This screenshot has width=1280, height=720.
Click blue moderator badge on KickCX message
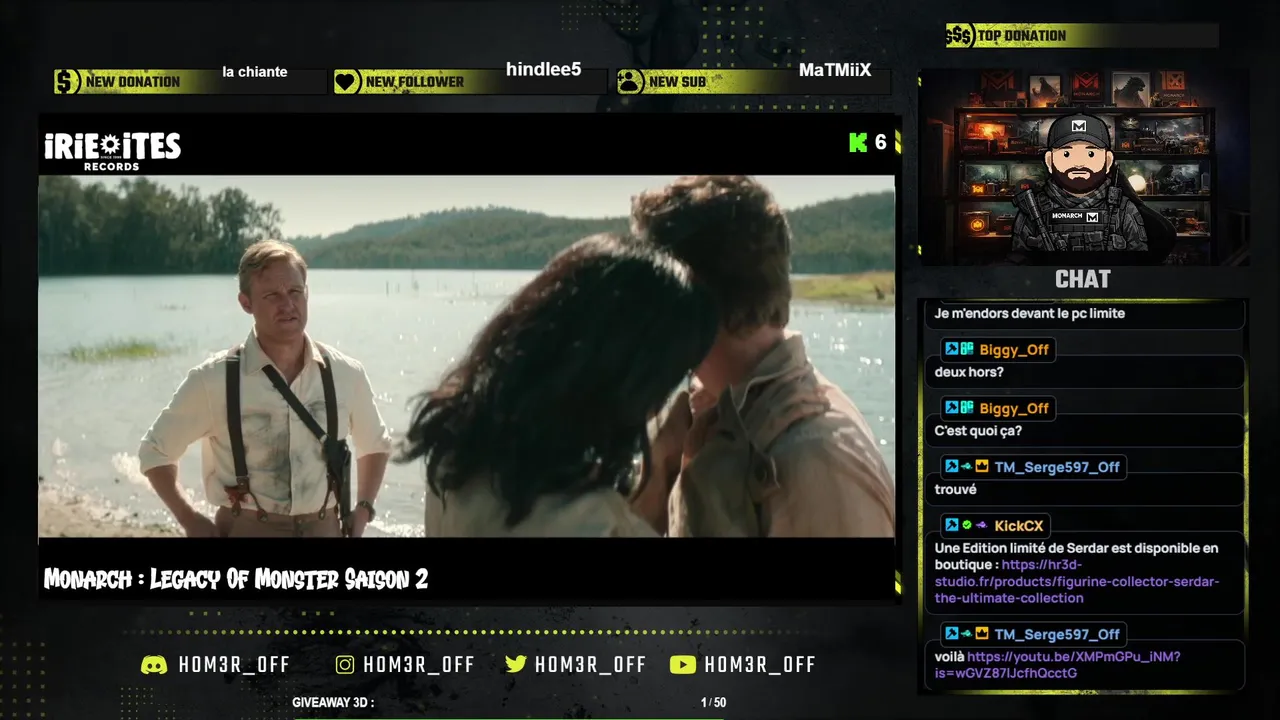click(x=952, y=525)
